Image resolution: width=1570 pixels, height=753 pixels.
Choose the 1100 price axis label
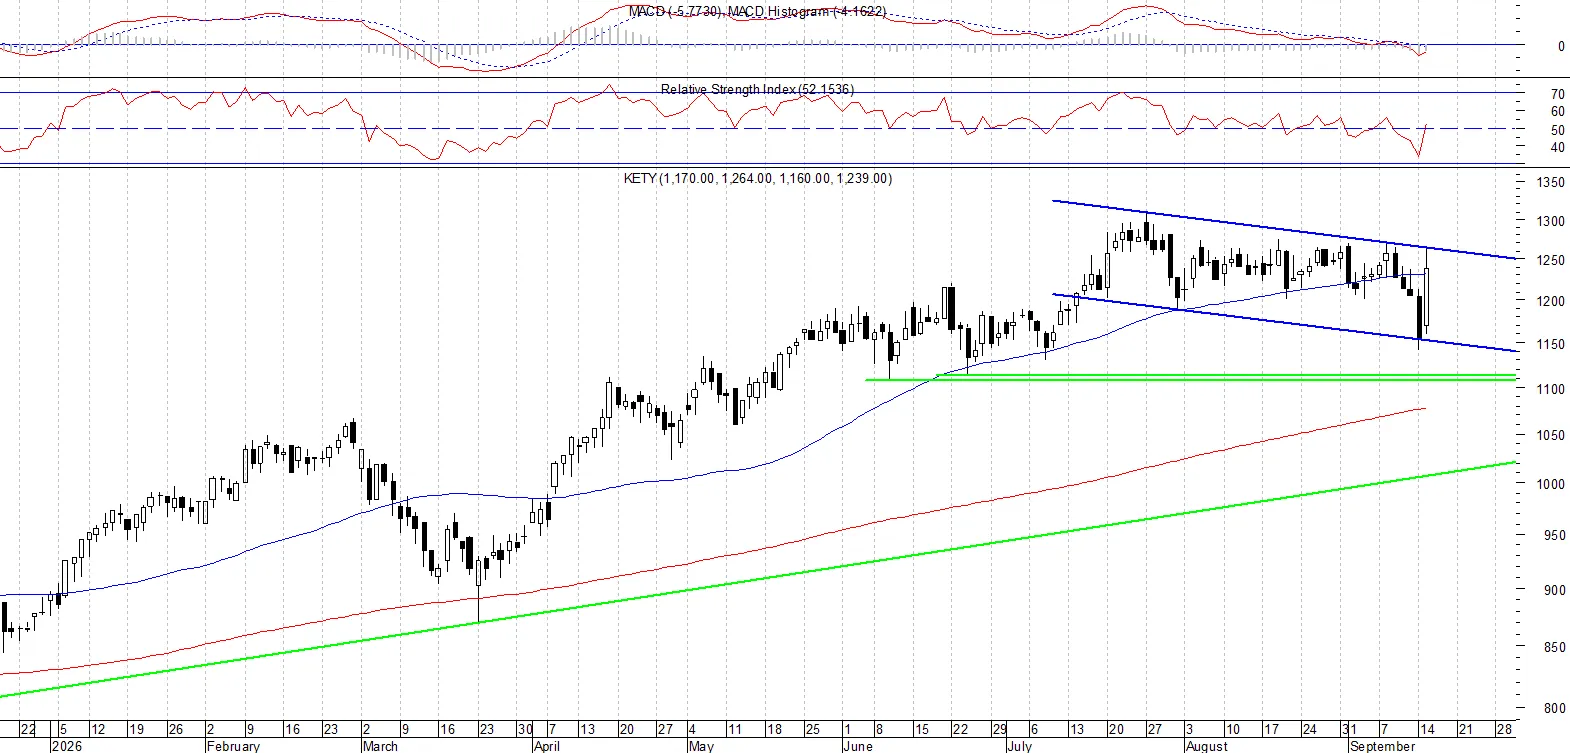tap(1551, 390)
